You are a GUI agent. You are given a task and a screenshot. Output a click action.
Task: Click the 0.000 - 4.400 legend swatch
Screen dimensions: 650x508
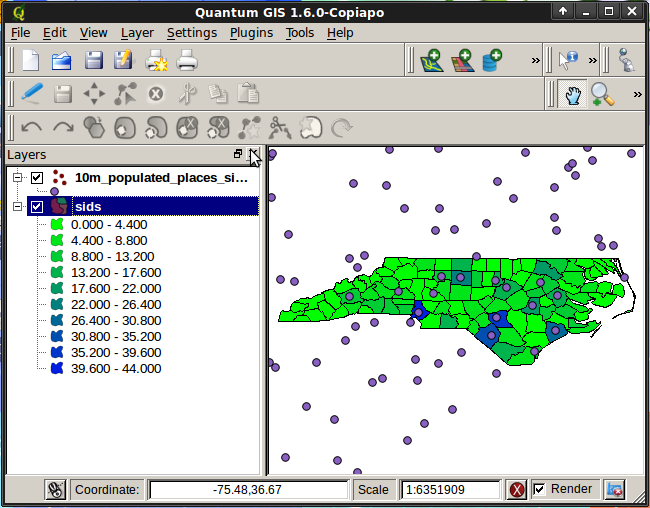click(57, 224)
